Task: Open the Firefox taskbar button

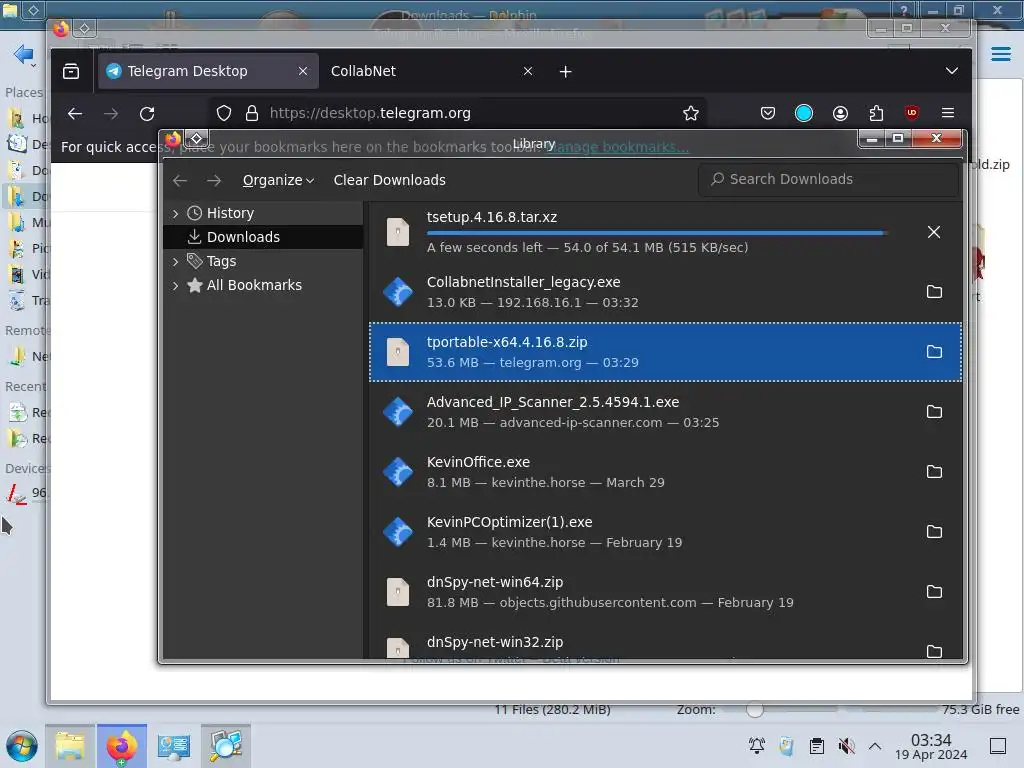Action: (x=121, y=746)
